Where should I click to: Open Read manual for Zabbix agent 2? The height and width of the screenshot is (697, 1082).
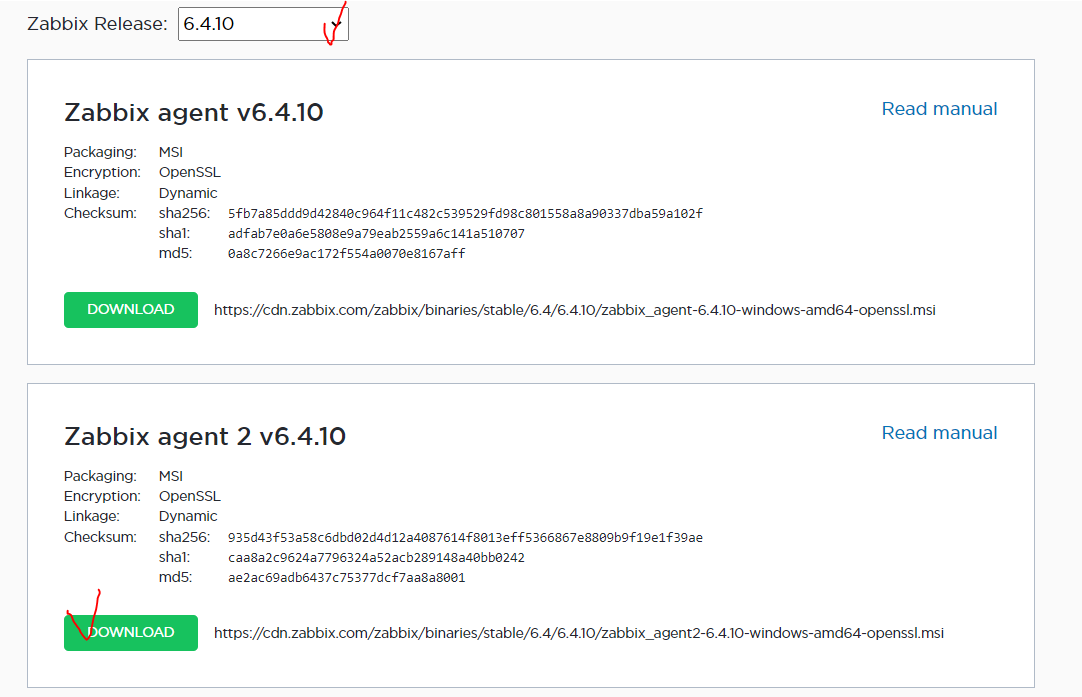pos(939,433)
